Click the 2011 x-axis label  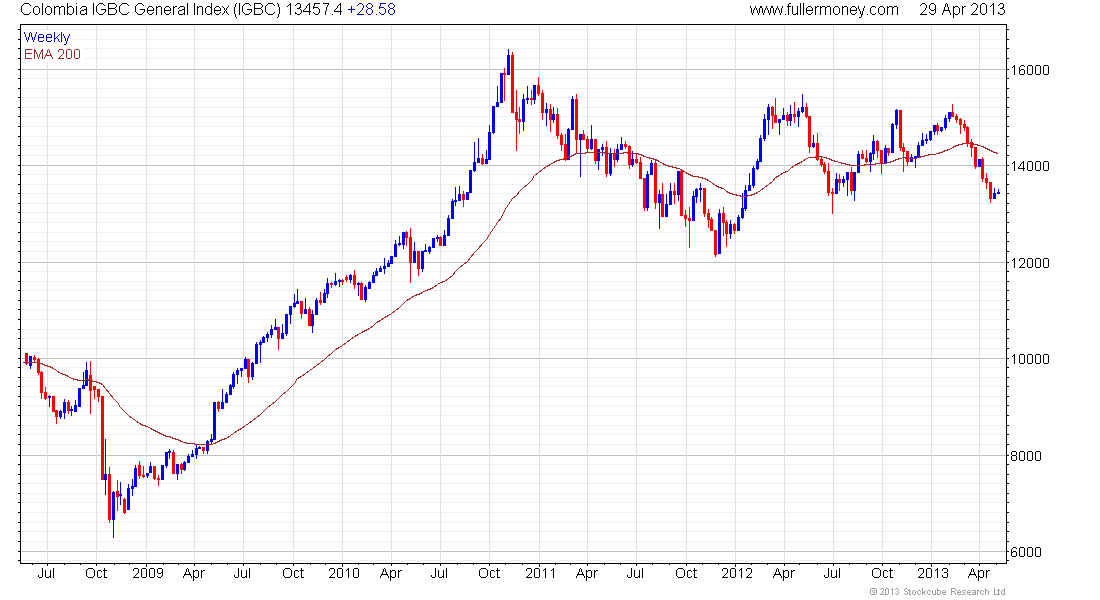540,573
